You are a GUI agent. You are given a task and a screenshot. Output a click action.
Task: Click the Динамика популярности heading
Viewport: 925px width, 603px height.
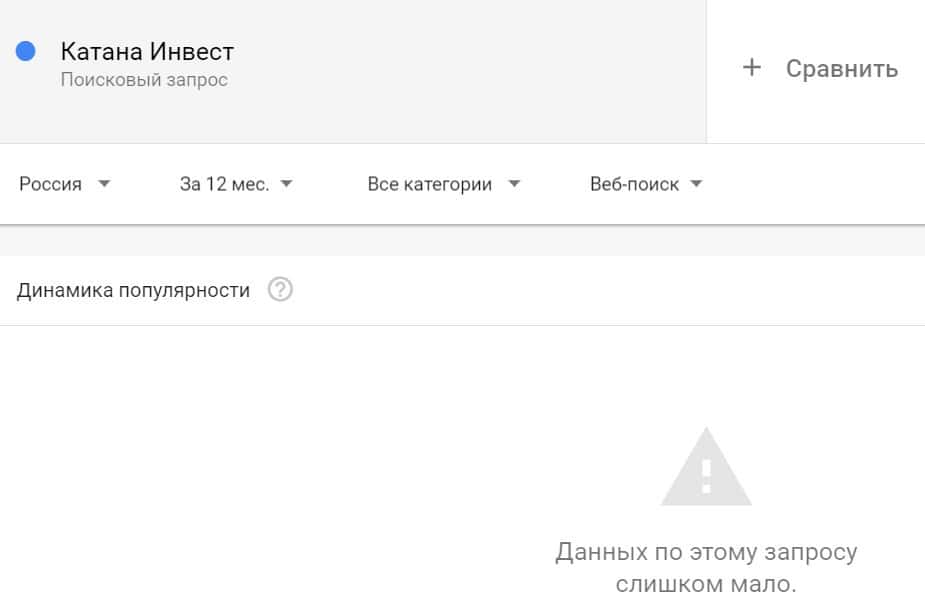[134, 291]
